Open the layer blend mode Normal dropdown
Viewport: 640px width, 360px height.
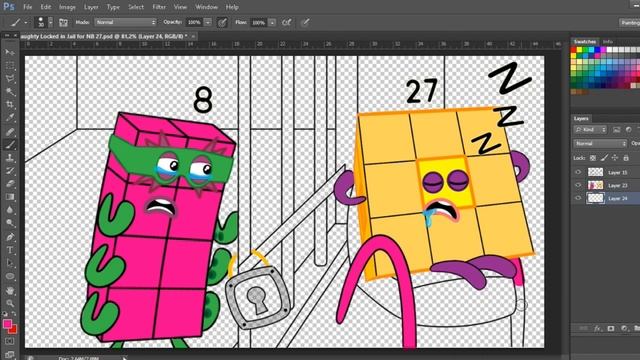point(600,144)
